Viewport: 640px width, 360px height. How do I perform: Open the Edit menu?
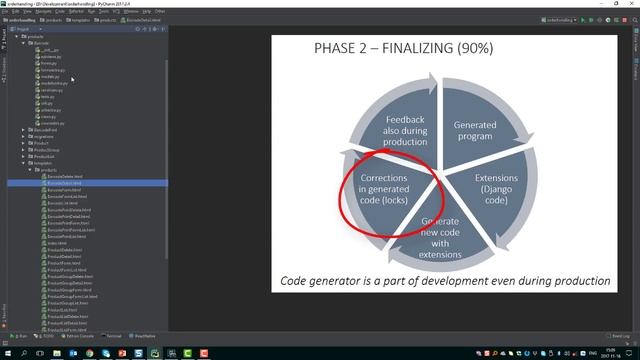point(16,11)
